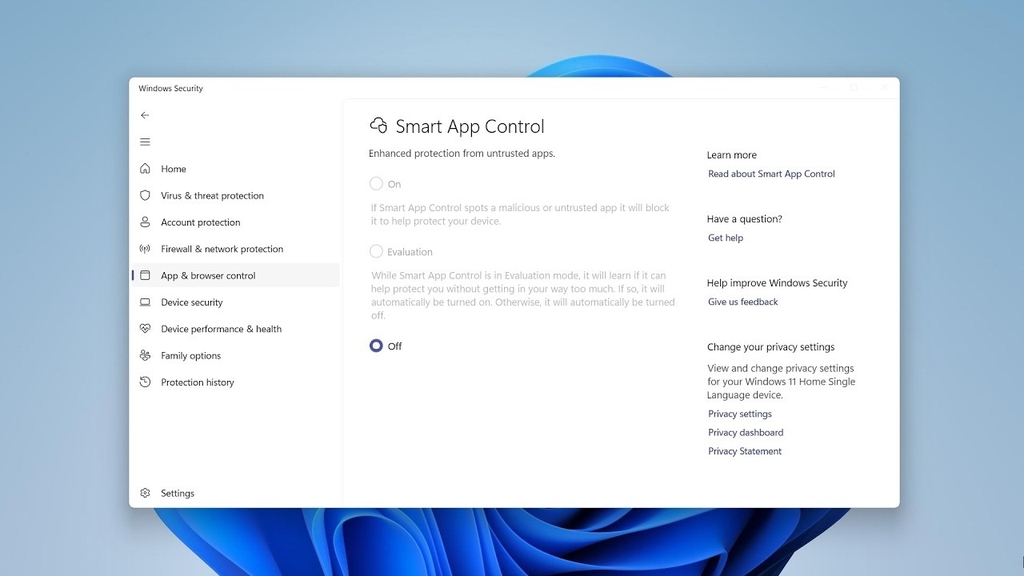Click the Home house icon
Viewport: 1024px width, 576px height.
[x=145, y=168]
